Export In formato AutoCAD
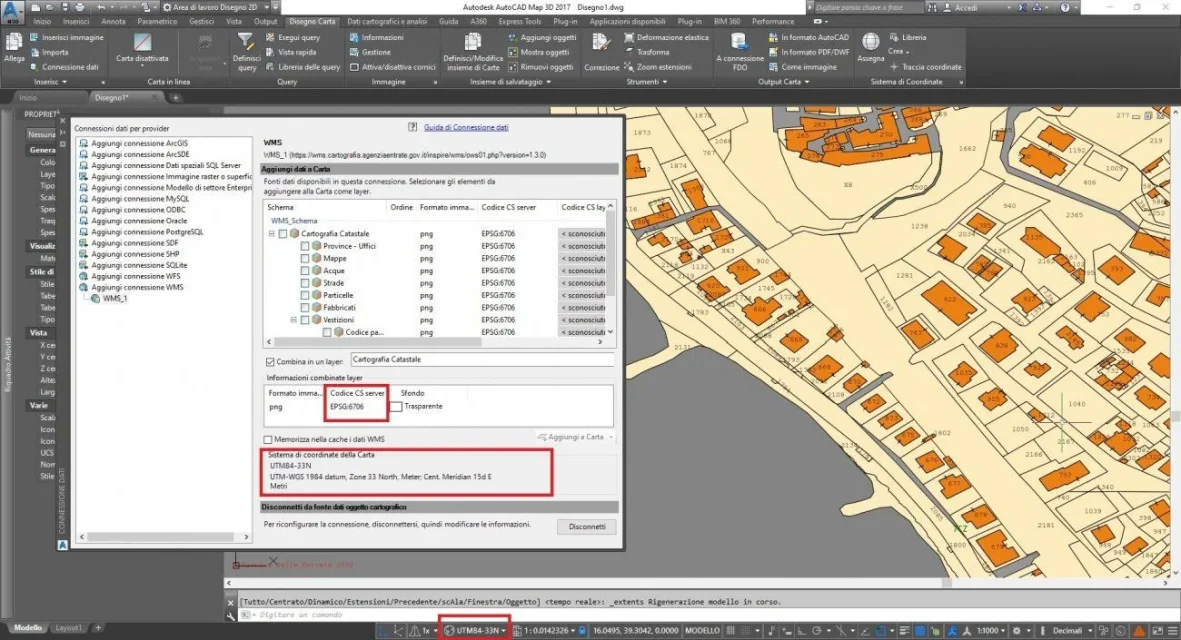 point(808,37)
